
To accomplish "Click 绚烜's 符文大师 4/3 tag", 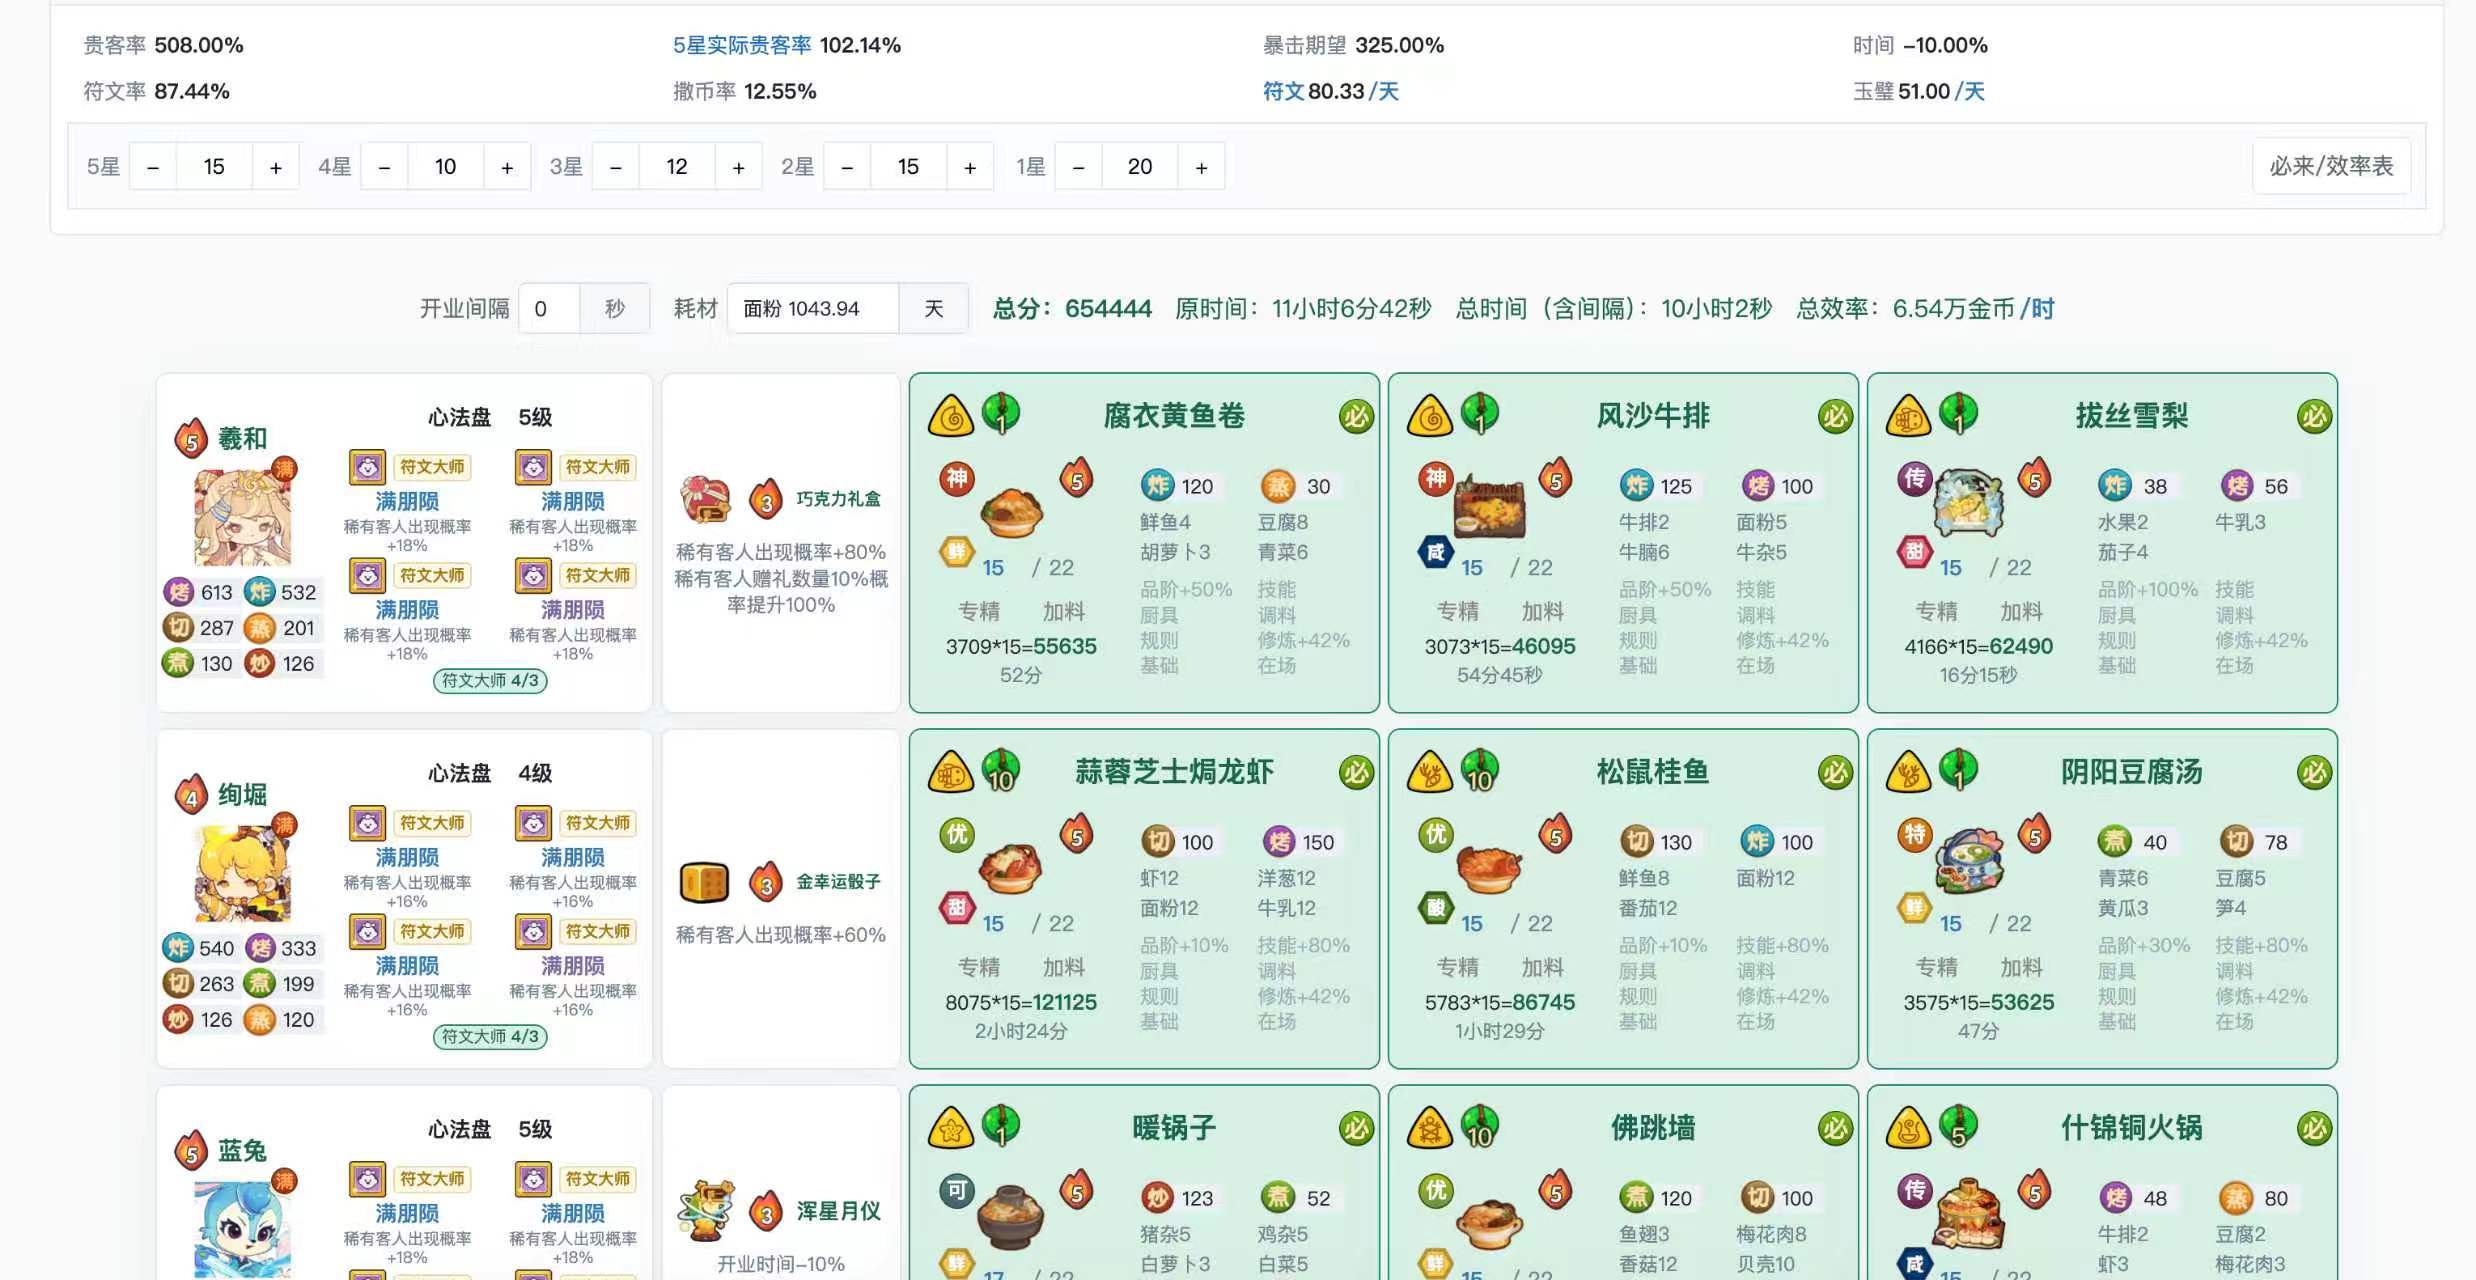I will coord(490,1037).
